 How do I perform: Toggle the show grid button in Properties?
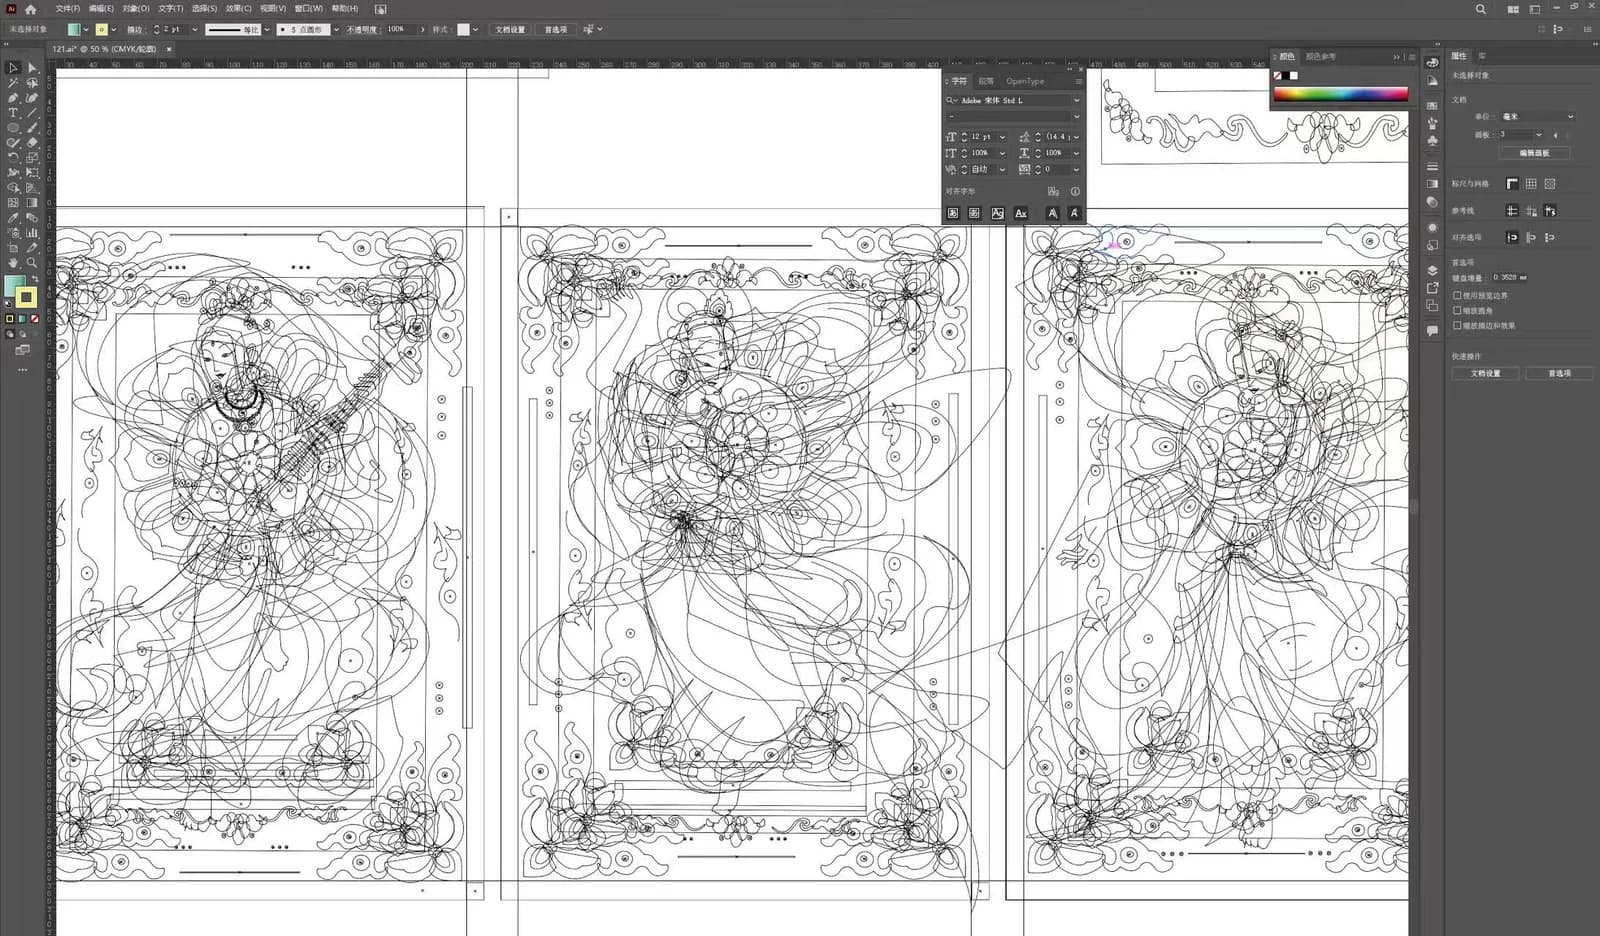tap(1531, 184)
